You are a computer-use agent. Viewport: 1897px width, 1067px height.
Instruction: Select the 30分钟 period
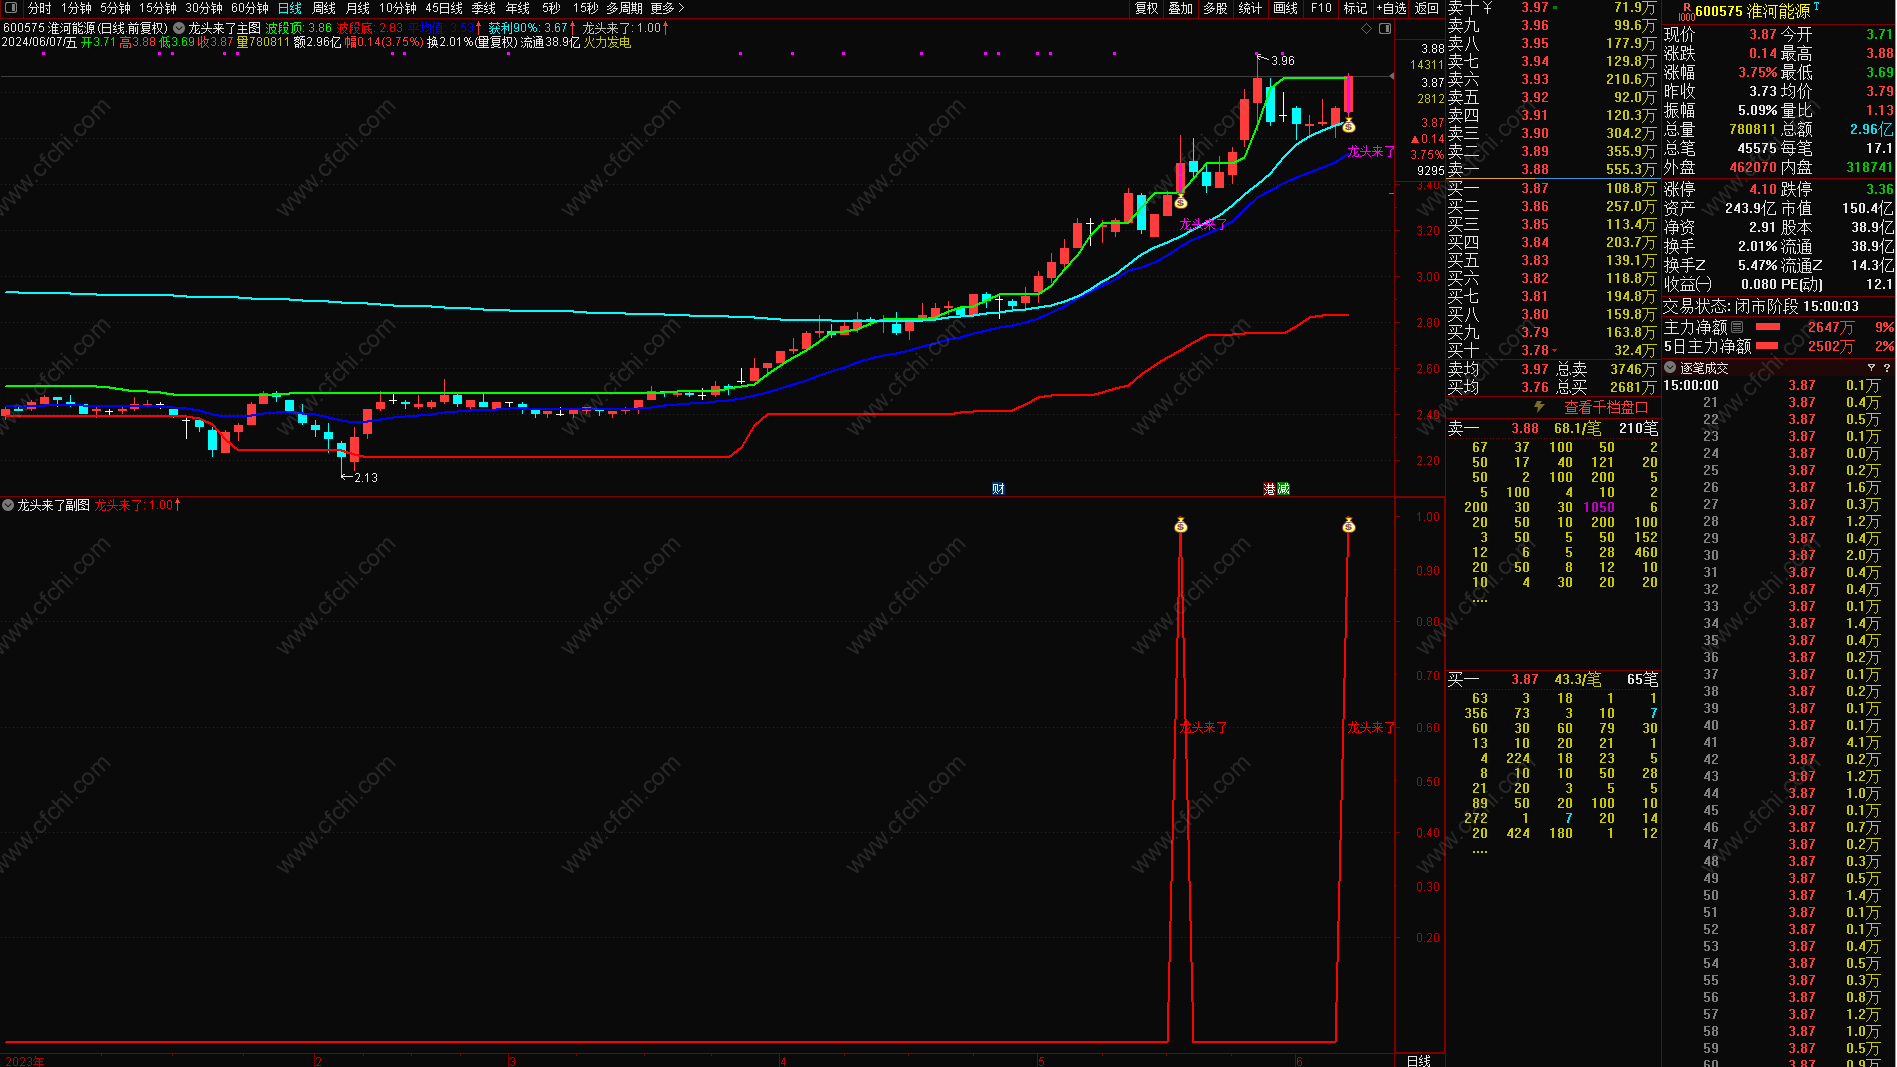tap(204, 8)
